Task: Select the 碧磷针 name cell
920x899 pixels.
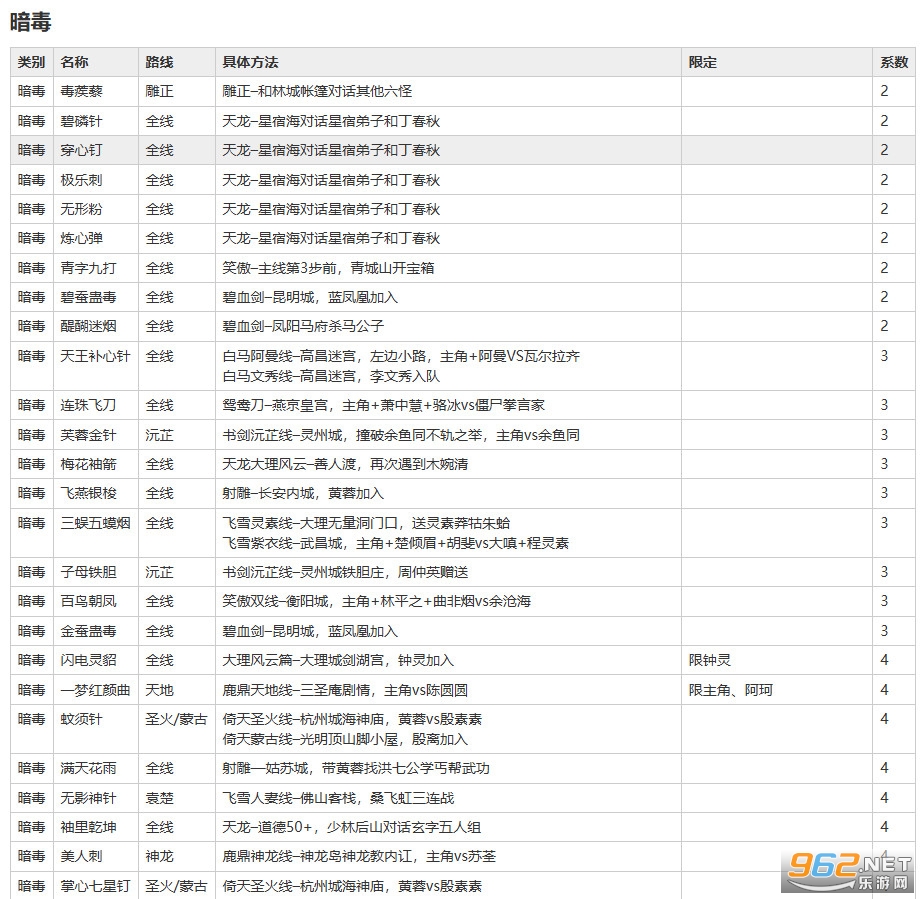Action: tap(96, 121)
